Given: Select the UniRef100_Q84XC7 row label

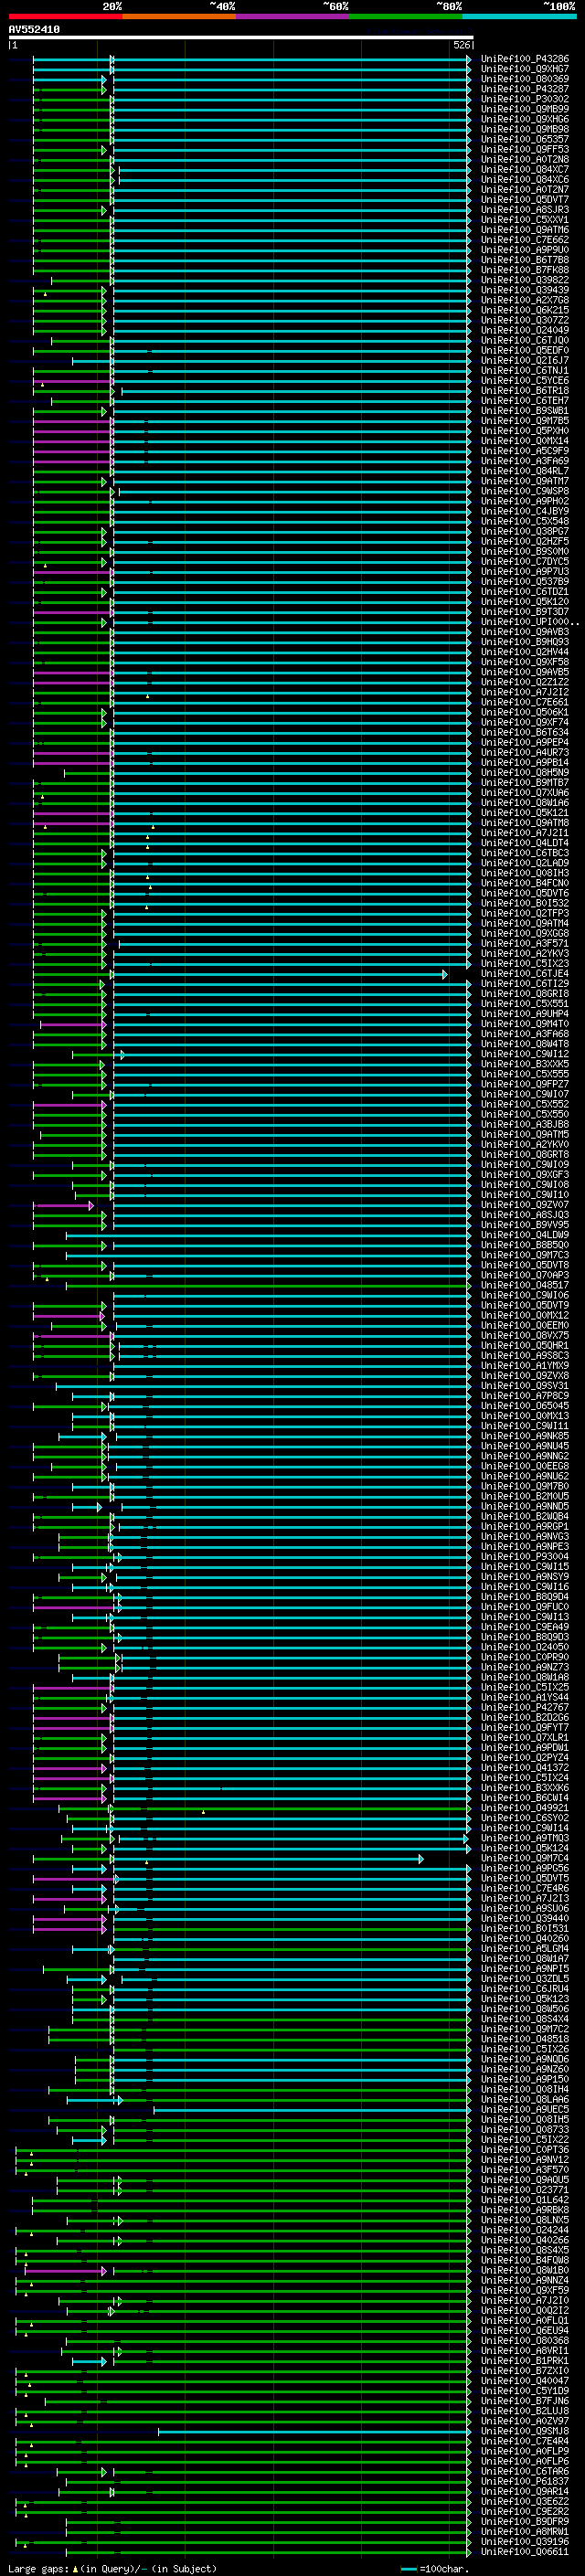Looking at the screenshot, I should tap(525, 170).
